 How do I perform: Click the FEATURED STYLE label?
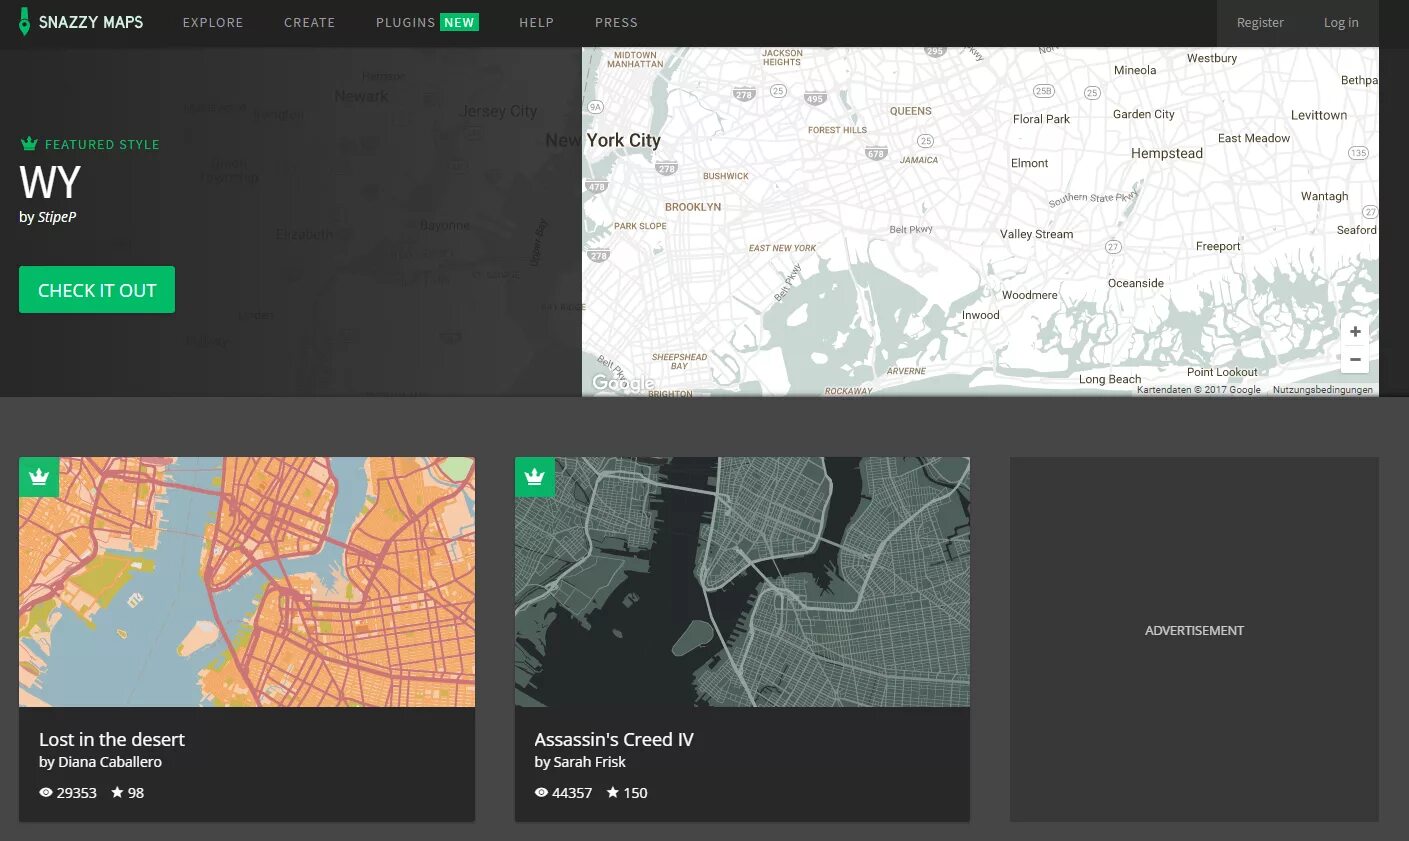102,145
